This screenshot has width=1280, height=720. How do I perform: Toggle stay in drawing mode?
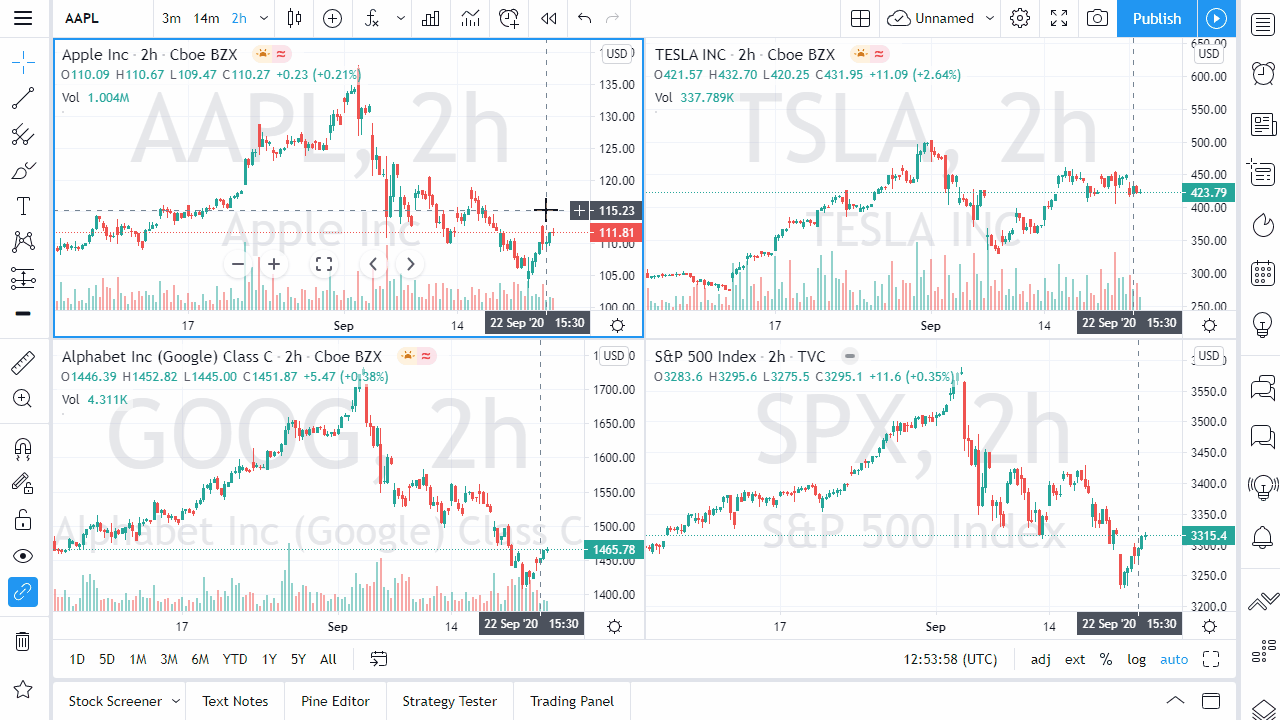pos(23,483)
